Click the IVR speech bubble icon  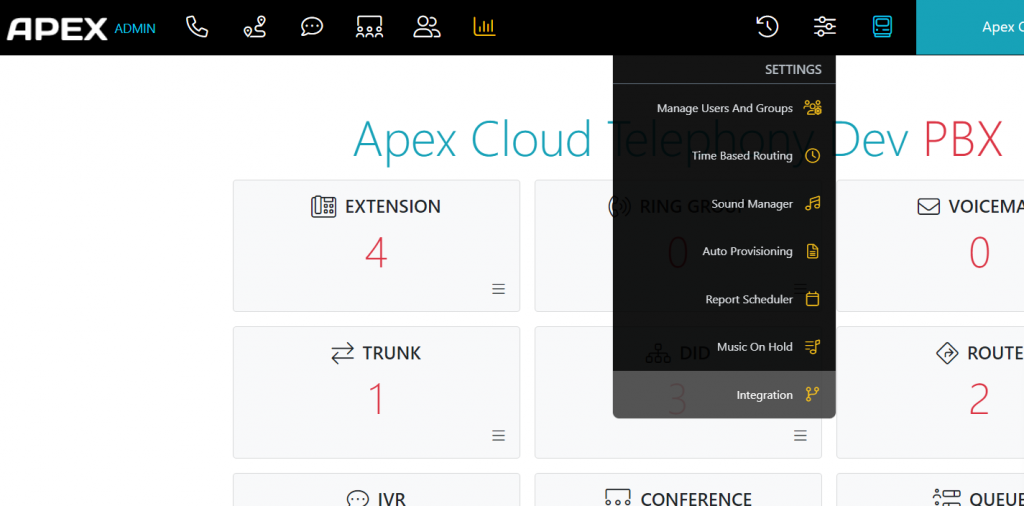[x=358, y=499]
